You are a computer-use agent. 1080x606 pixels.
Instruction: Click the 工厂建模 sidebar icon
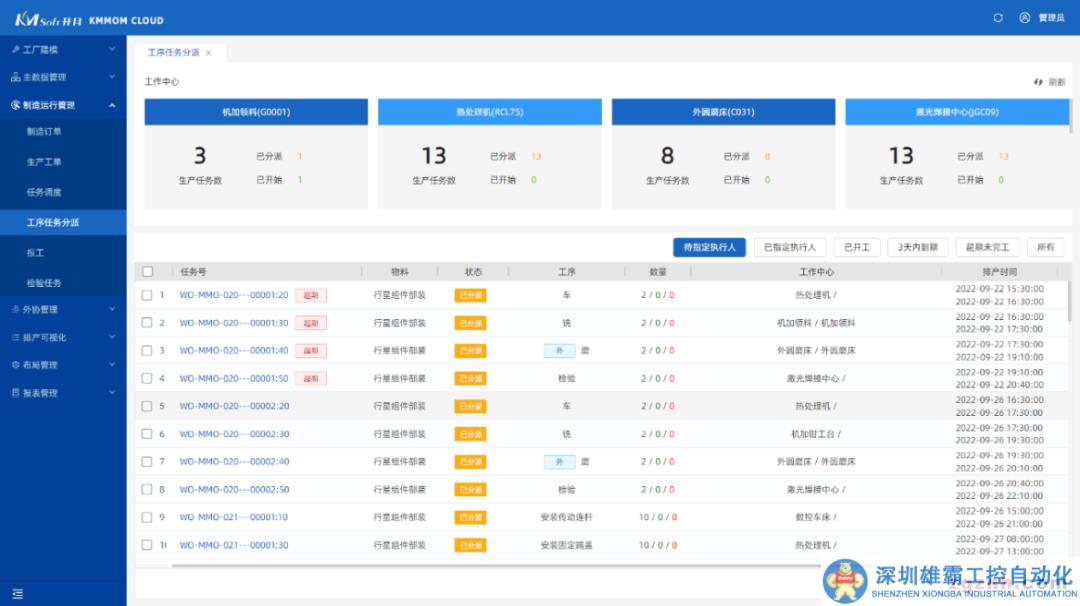15,49
